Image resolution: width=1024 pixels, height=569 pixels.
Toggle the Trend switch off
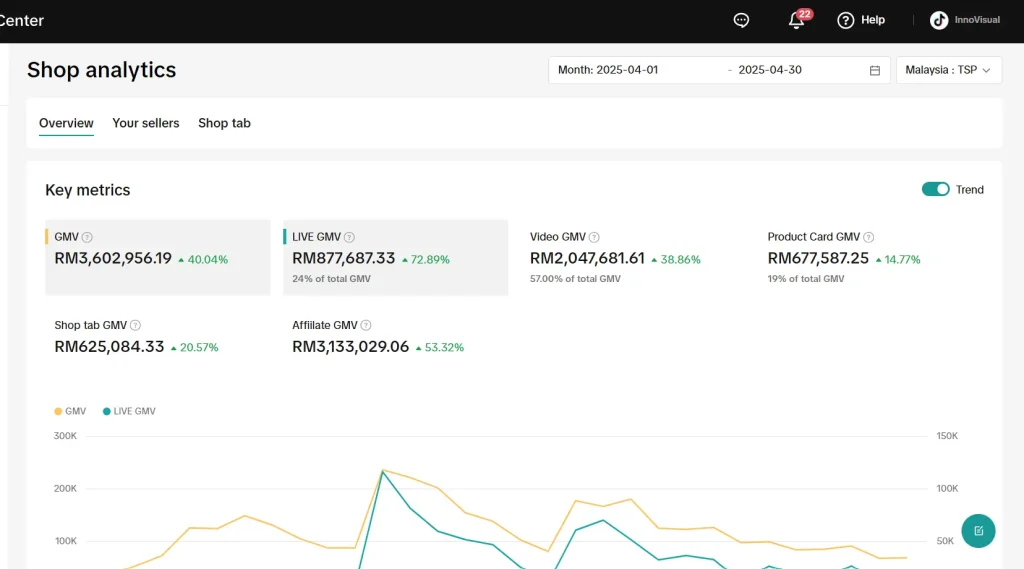click(935, 190)
